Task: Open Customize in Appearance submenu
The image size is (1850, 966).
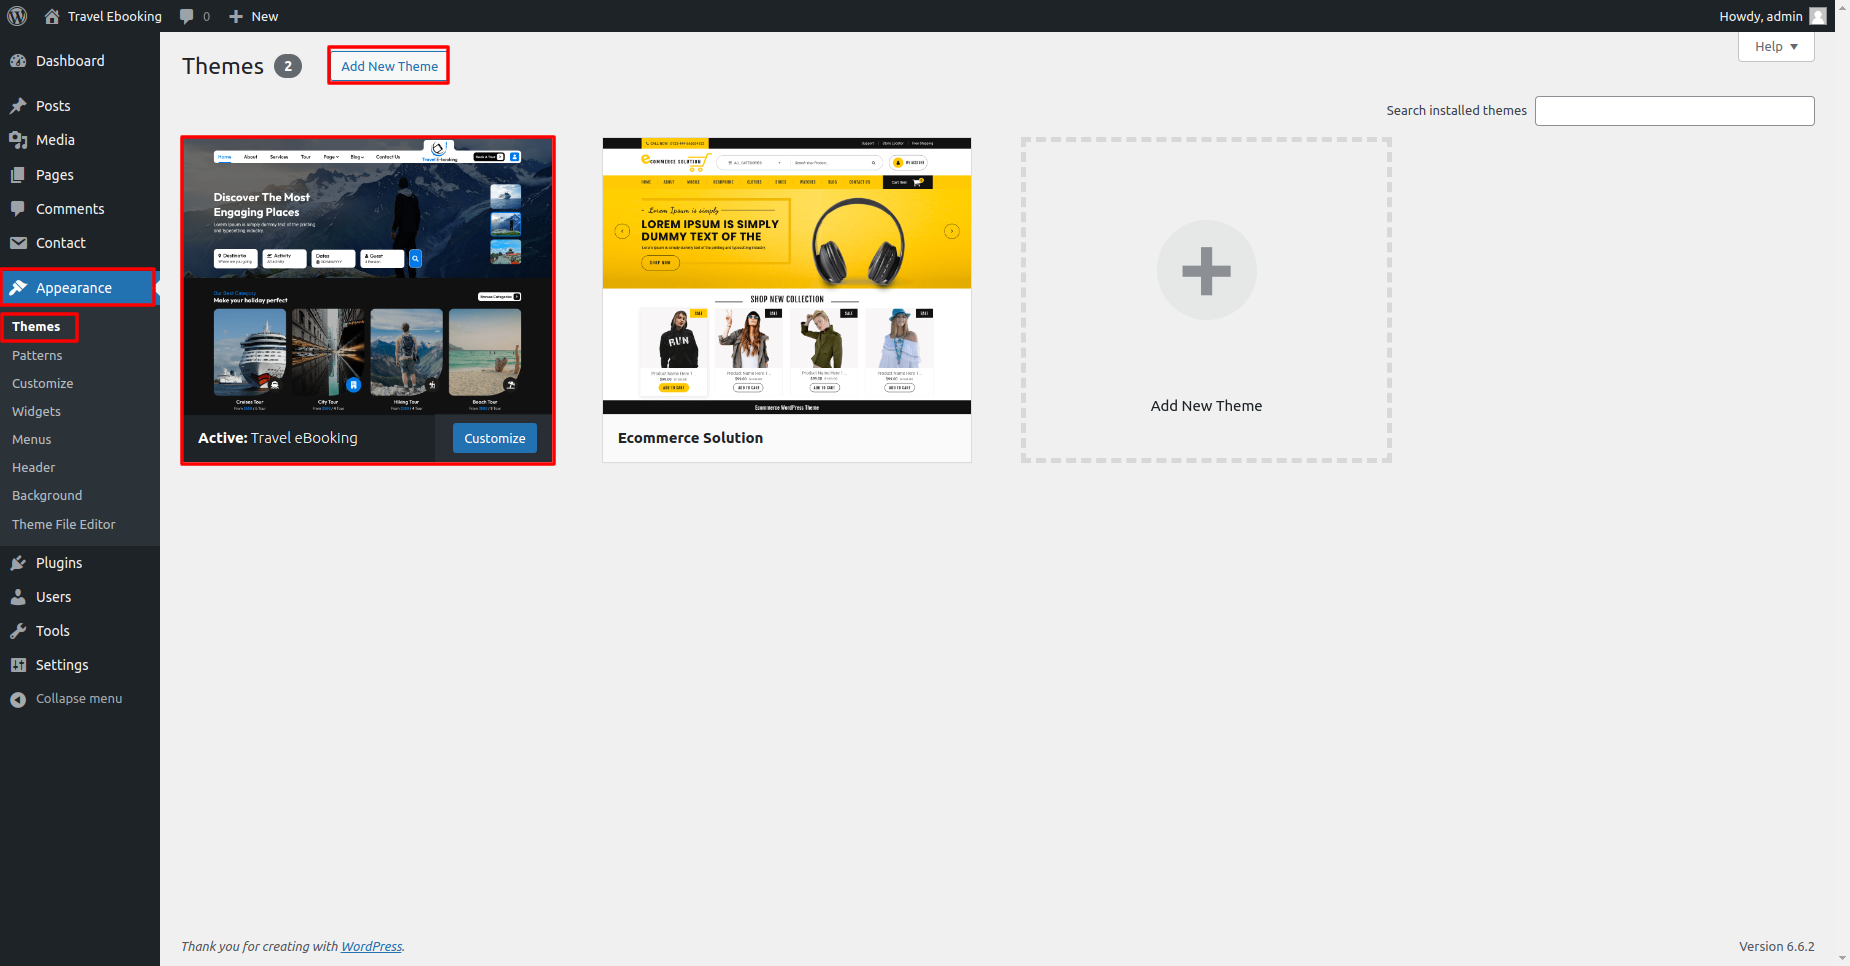Action: pyautogui.click(x=42, y=384)
